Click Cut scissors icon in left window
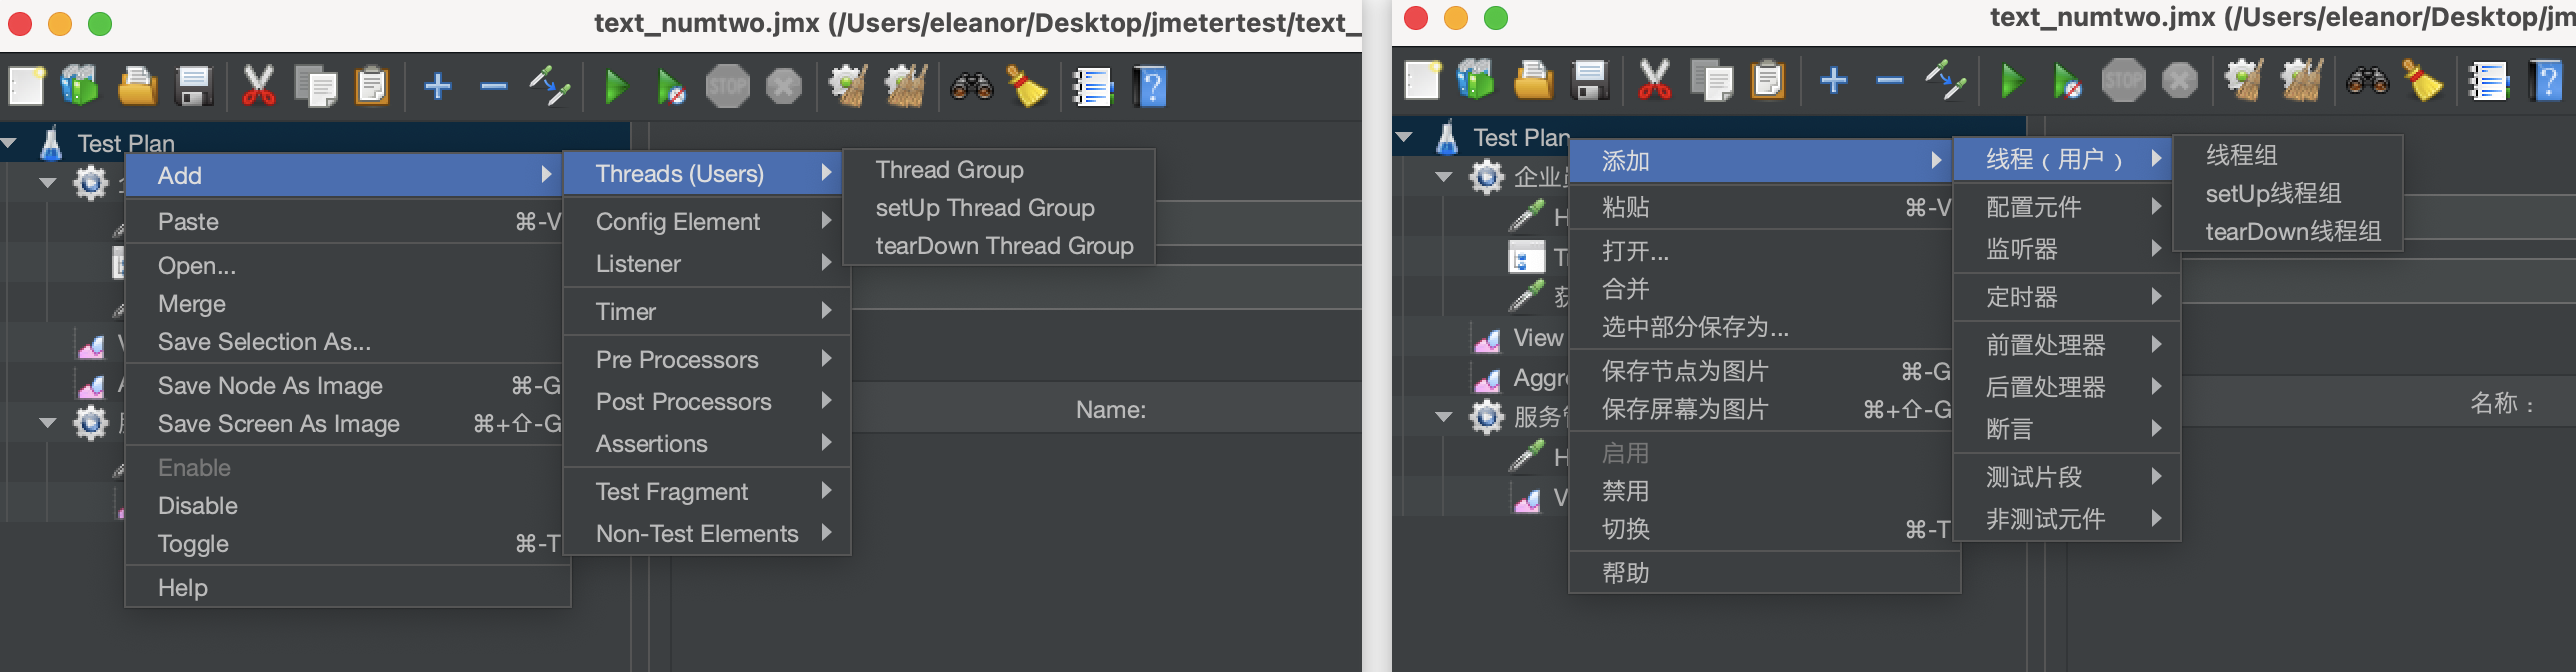2576x672 pixels. click(259, 86)
